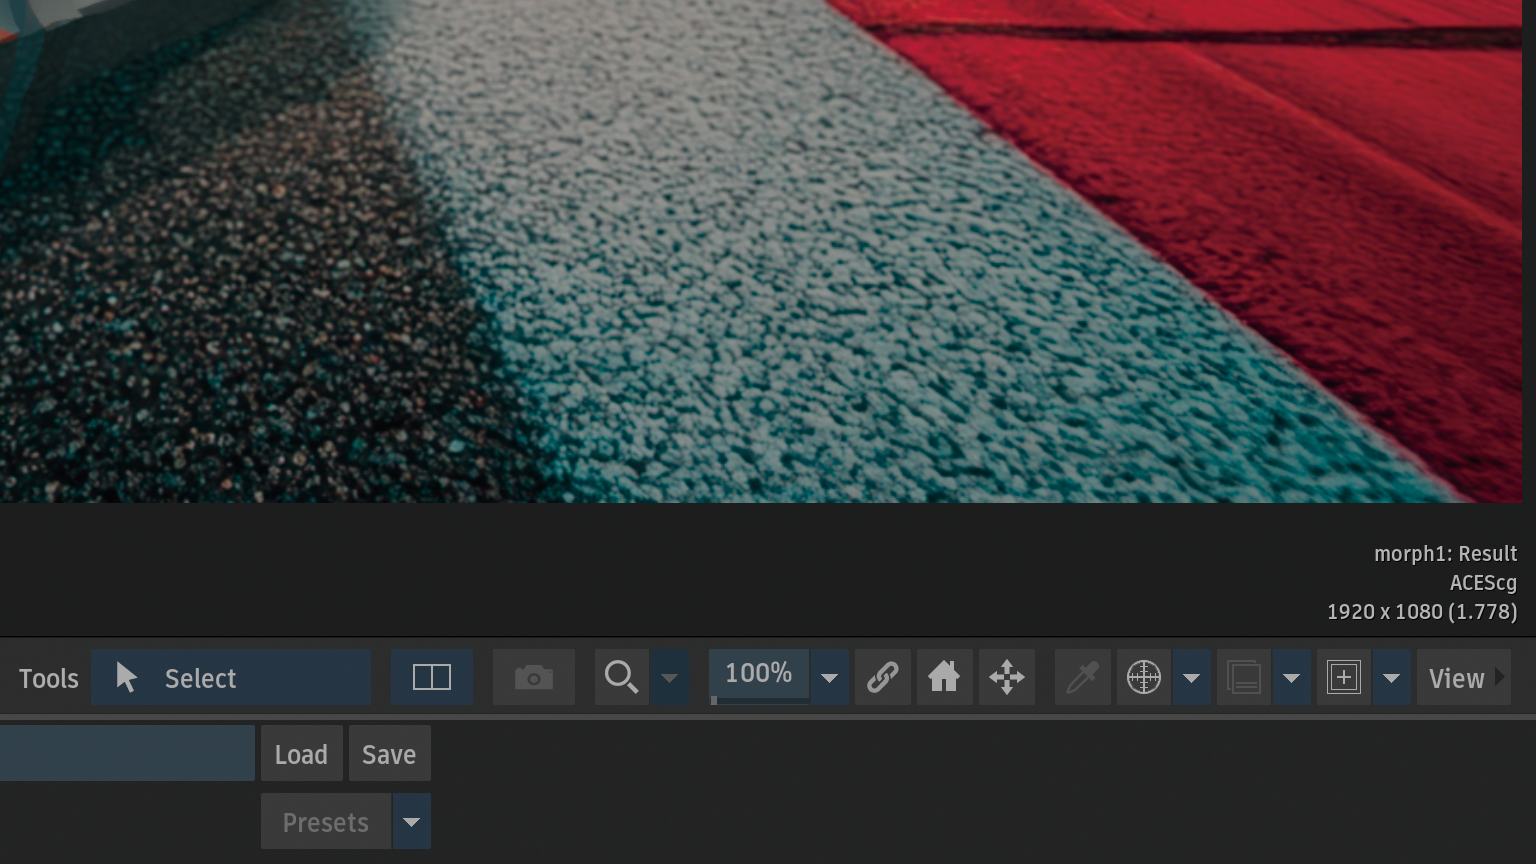Screen dimensions: 1536x864
Task: Click the stacked layers overlay icon
Action: 1243,678
